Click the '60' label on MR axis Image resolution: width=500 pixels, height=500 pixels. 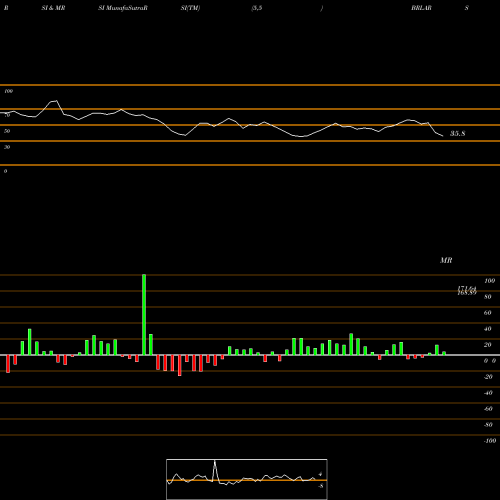(x=488, y=313)
